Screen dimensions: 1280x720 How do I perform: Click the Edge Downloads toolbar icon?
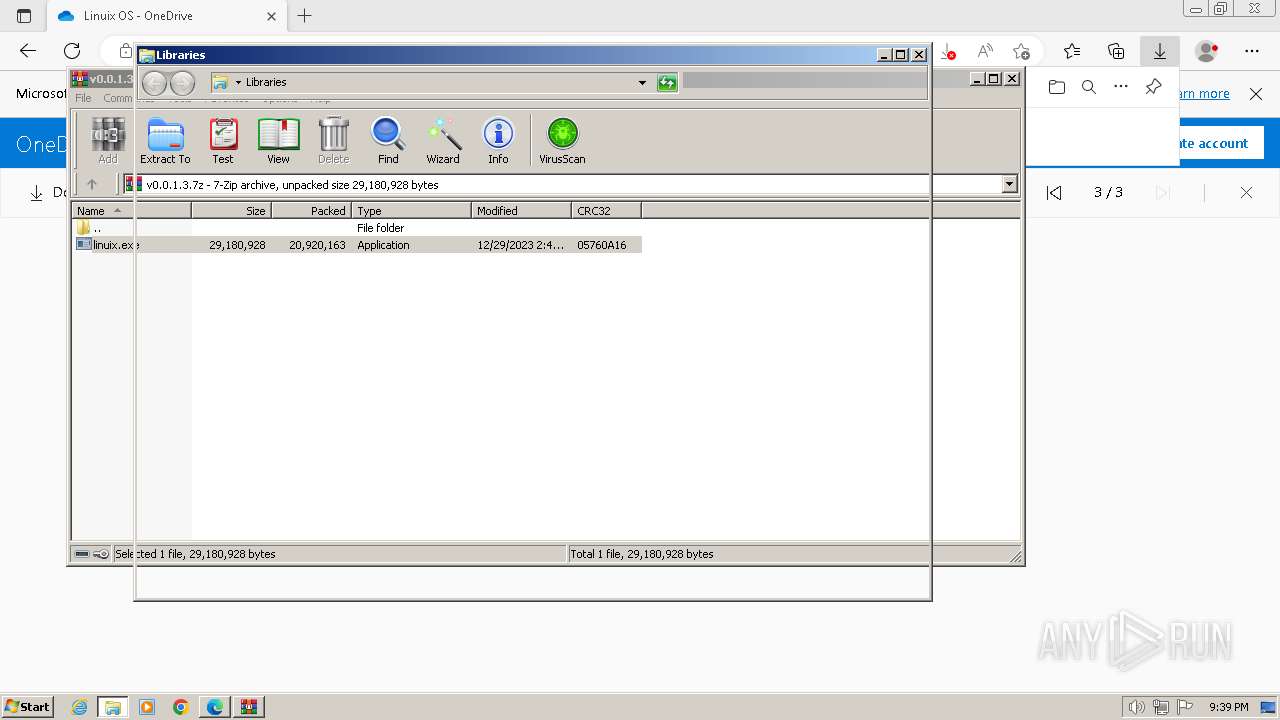(1160, 51)
